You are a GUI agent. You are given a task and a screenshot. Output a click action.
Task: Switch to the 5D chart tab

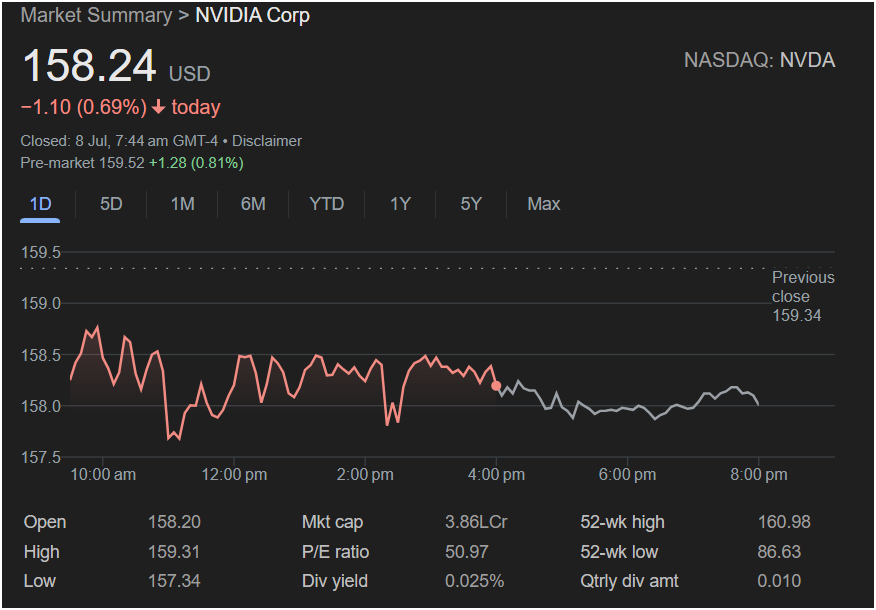[x=111, y=204]
